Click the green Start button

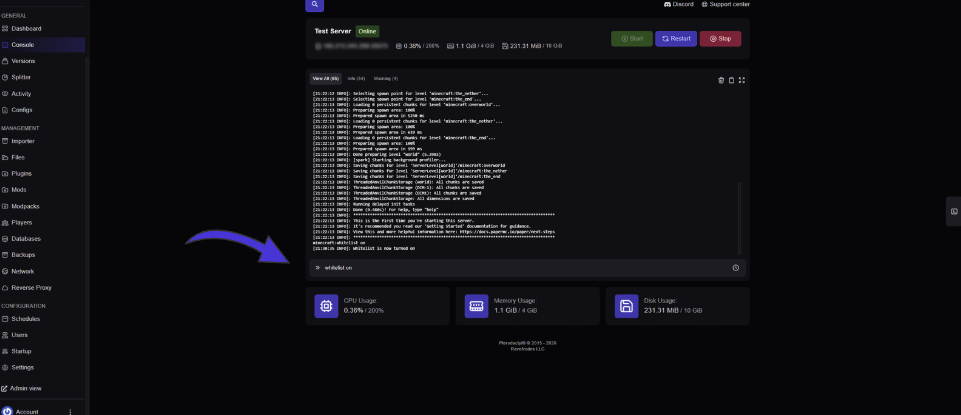tap(632, 39)
